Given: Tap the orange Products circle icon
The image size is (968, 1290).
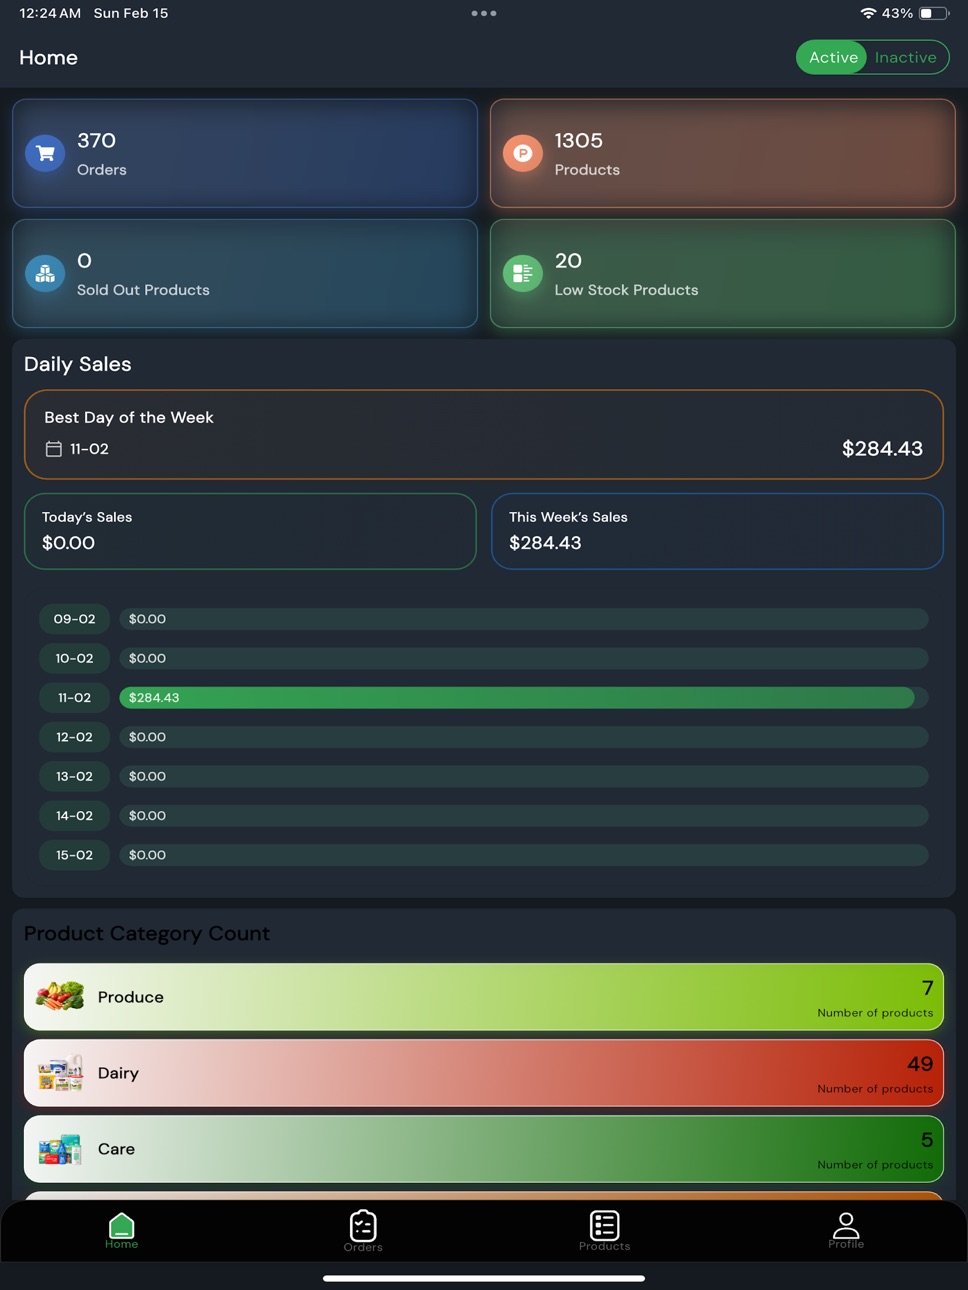Looking at the screenshot, I should 522,153.
